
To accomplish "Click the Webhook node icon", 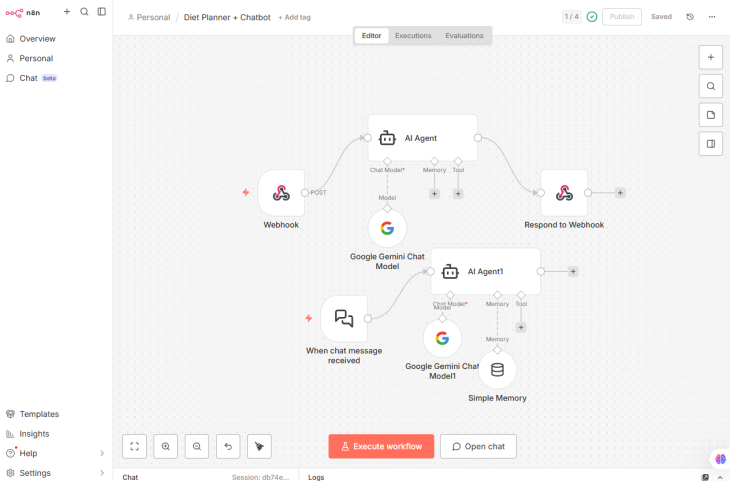I will tap(281, 193).
